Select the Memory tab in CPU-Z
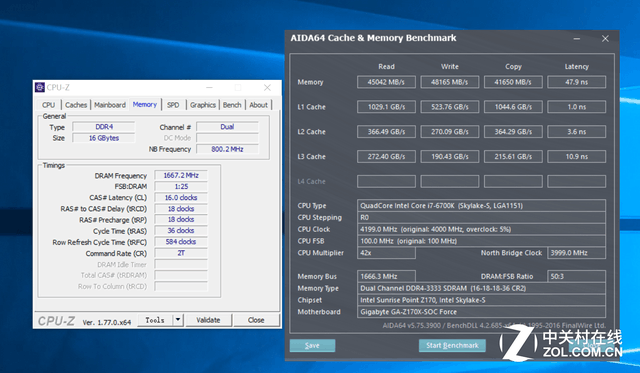This screenshot has height=373, width=640. pyautogui.click(x=145, y=104)
